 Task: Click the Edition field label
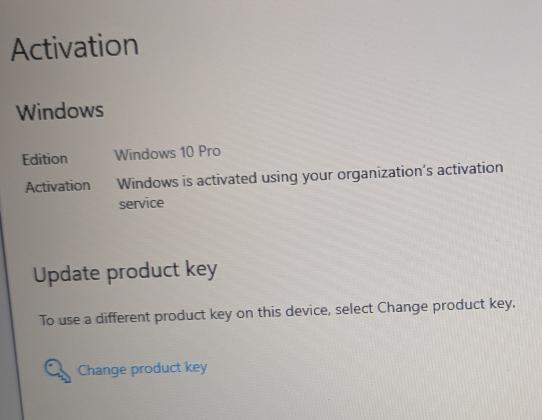45,159
